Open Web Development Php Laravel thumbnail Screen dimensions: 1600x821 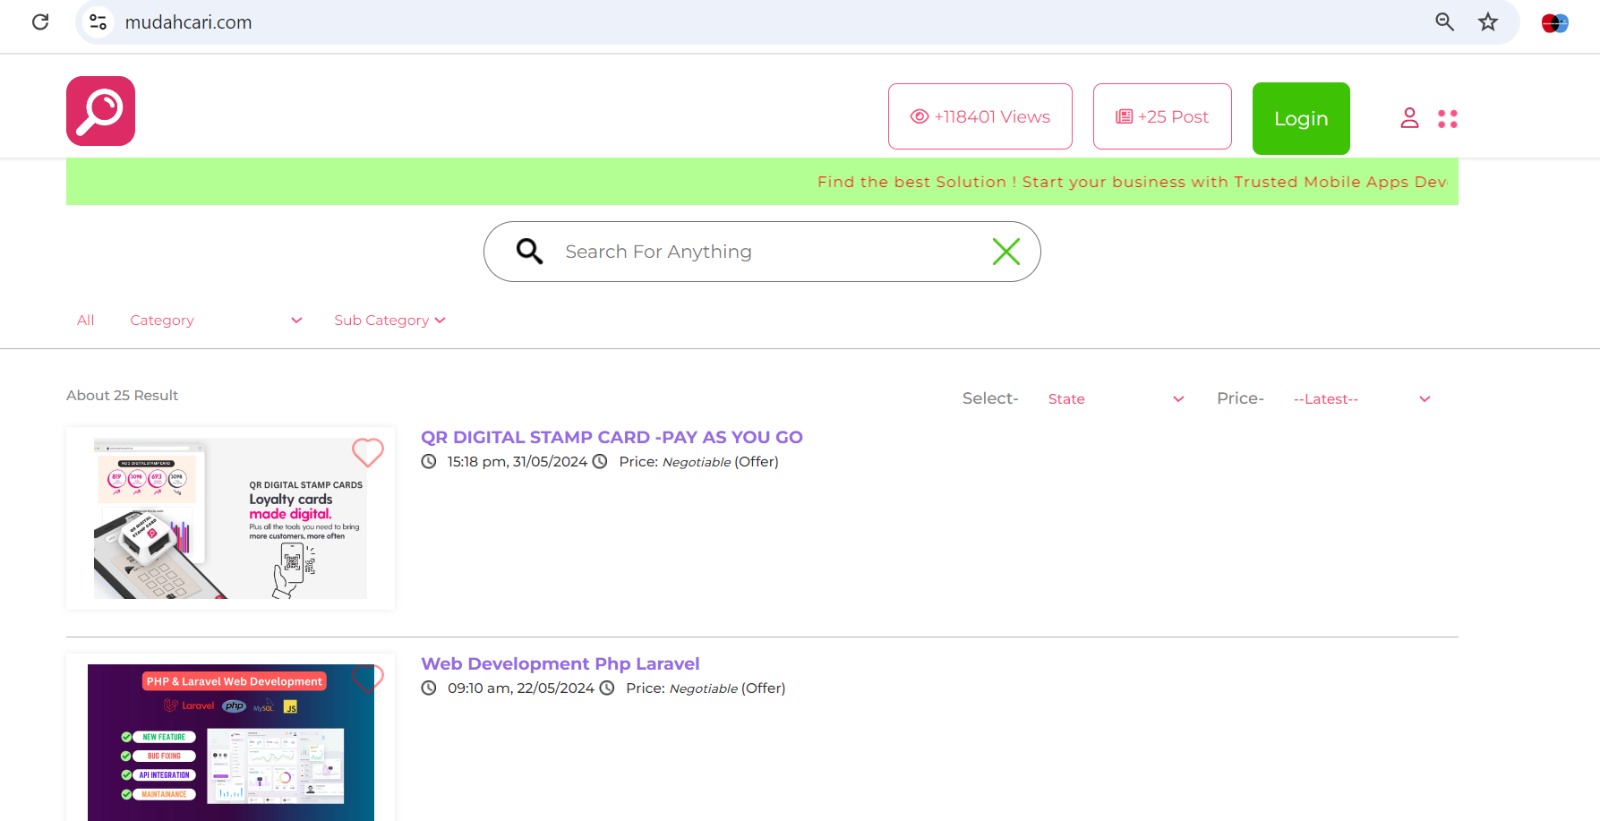[x=230, y=742]
